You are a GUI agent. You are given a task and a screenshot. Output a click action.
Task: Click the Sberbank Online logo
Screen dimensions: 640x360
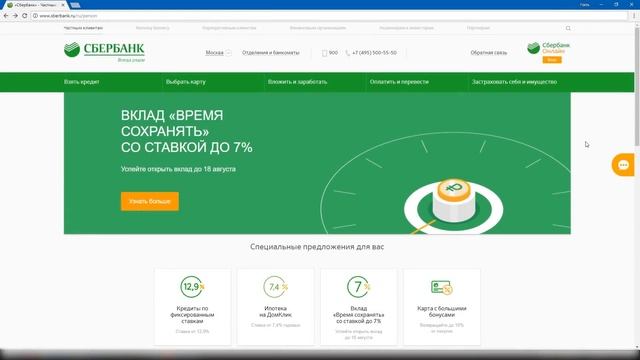(x=548, y=48)
